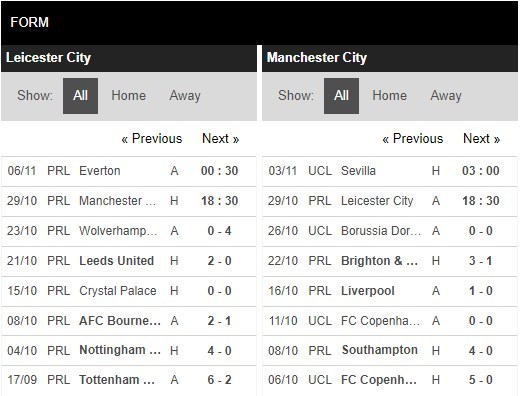Go to Next matches under Manchester City
Viewport: 522px width, 396px height.
[x=482, y=138]
